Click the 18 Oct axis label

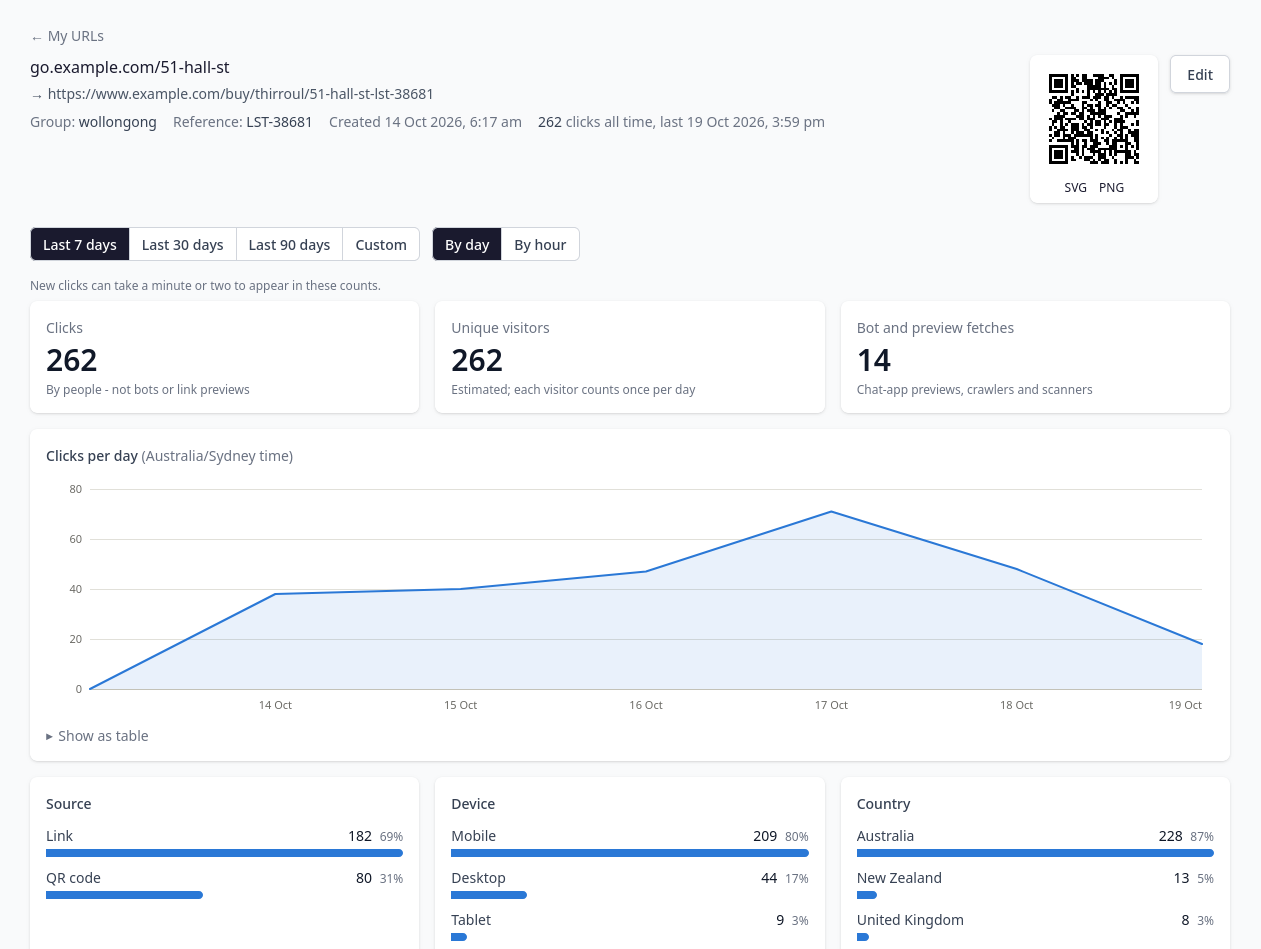click(x=1016, y=705)
